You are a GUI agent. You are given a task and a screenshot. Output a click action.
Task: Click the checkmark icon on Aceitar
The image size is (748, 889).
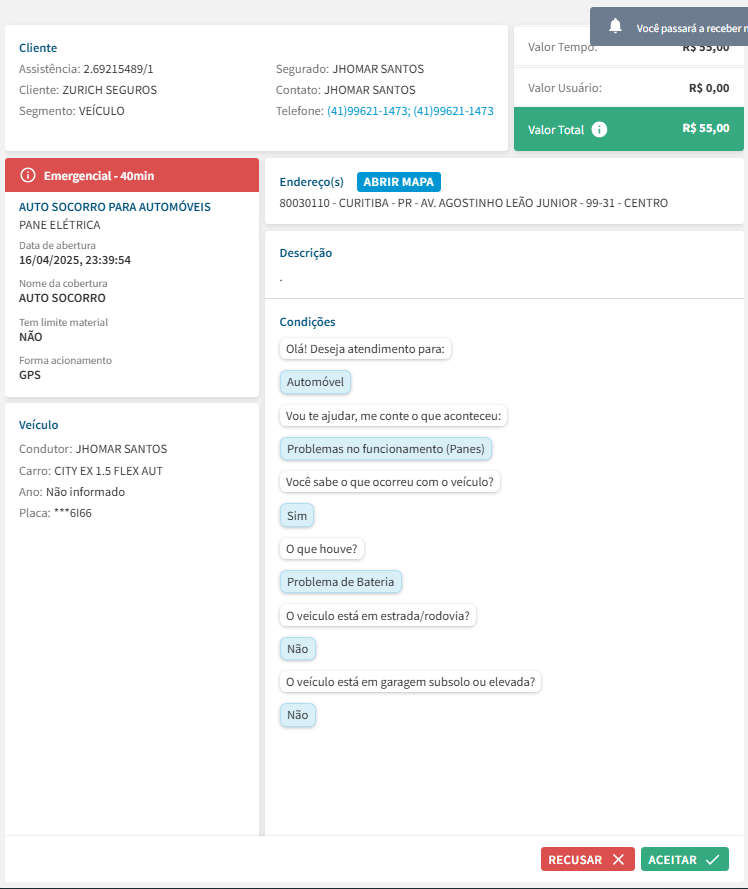tap(713, 860)
